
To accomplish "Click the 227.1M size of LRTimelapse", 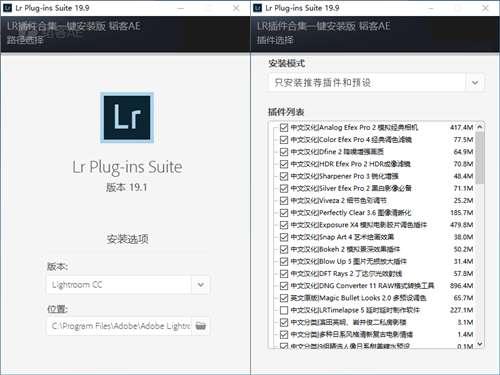I will pyautogui.click(x=462, y=310).
